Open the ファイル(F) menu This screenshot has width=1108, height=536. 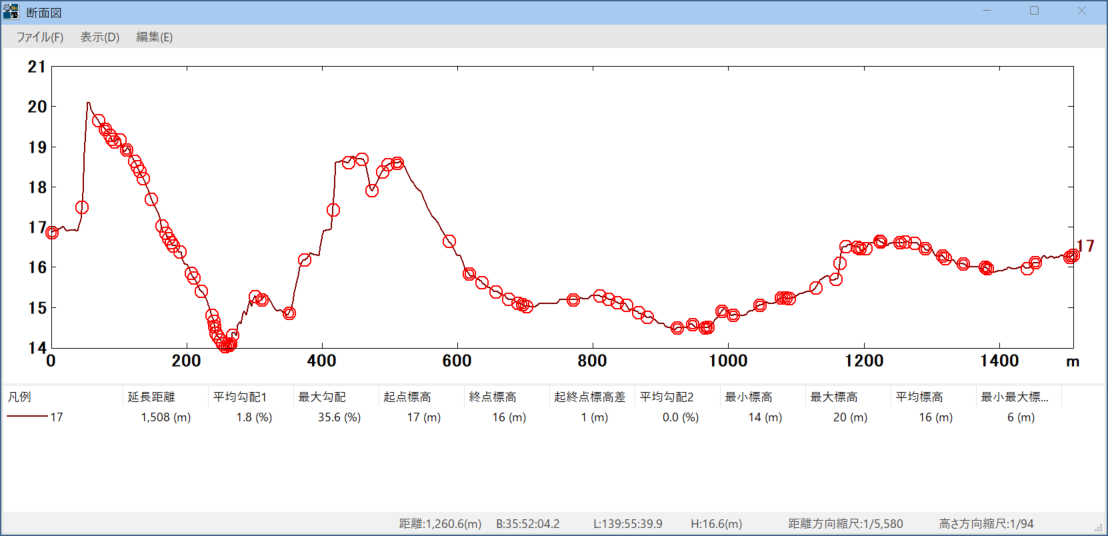(x=40, y=37)
